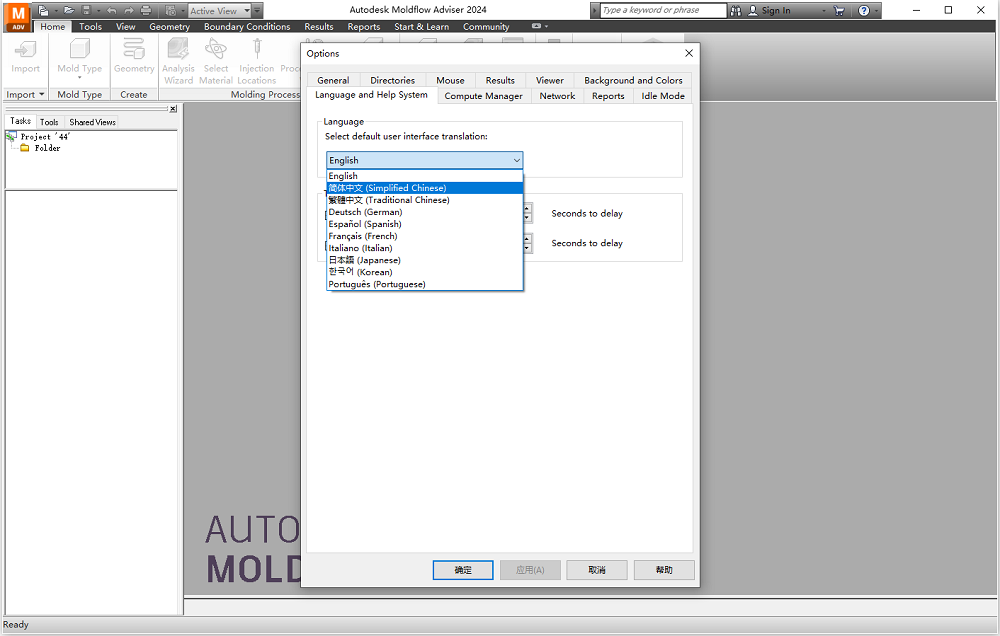Select Español (Spanish) in language list
This screenshot has width=1000, height=636.
[425, 225]
